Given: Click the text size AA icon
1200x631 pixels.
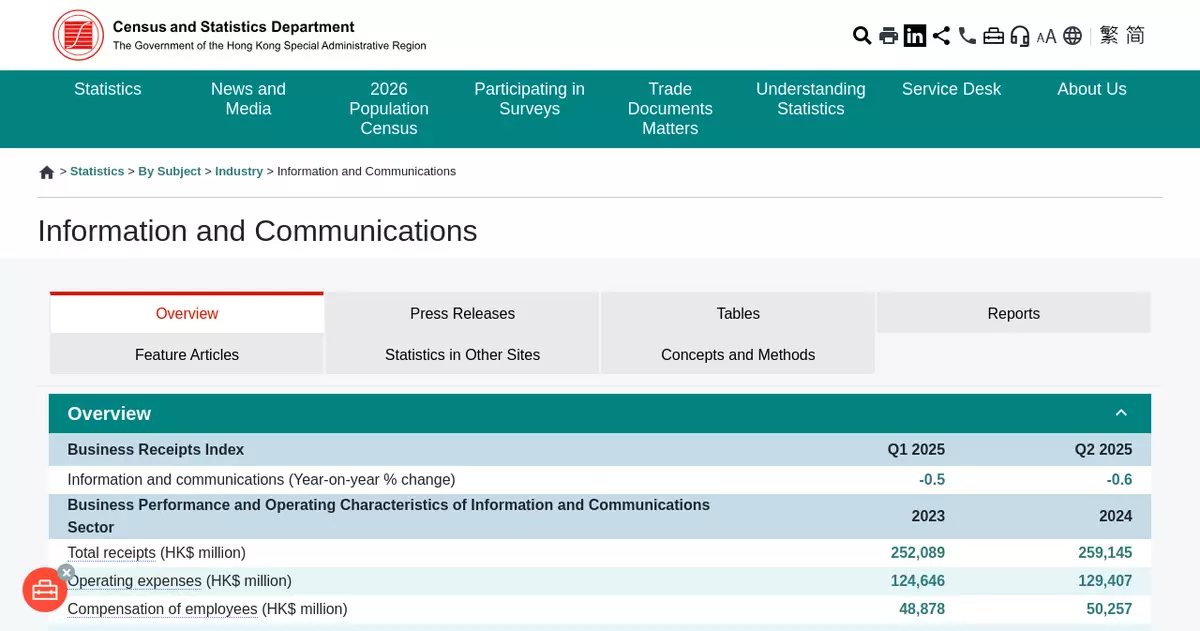Looking at the screenshot, I should (1046, 36).
